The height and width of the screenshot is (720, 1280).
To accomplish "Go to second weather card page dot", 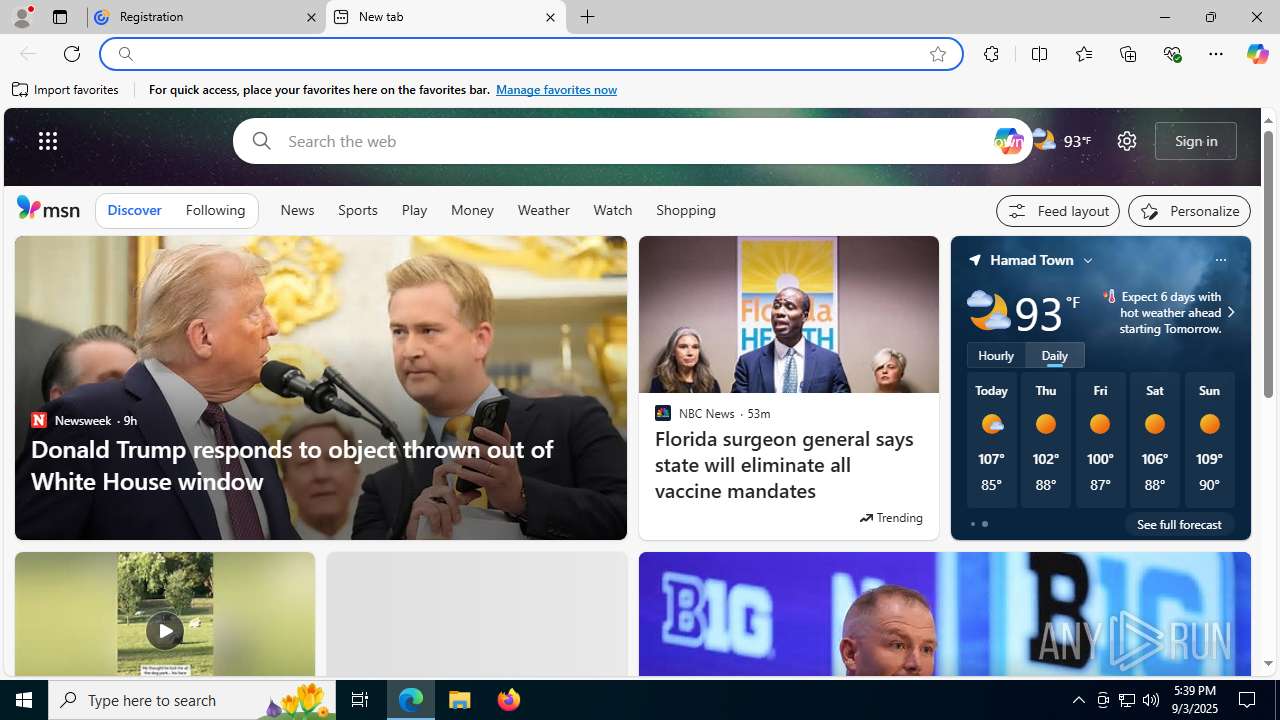I will [x=985, y=524].
